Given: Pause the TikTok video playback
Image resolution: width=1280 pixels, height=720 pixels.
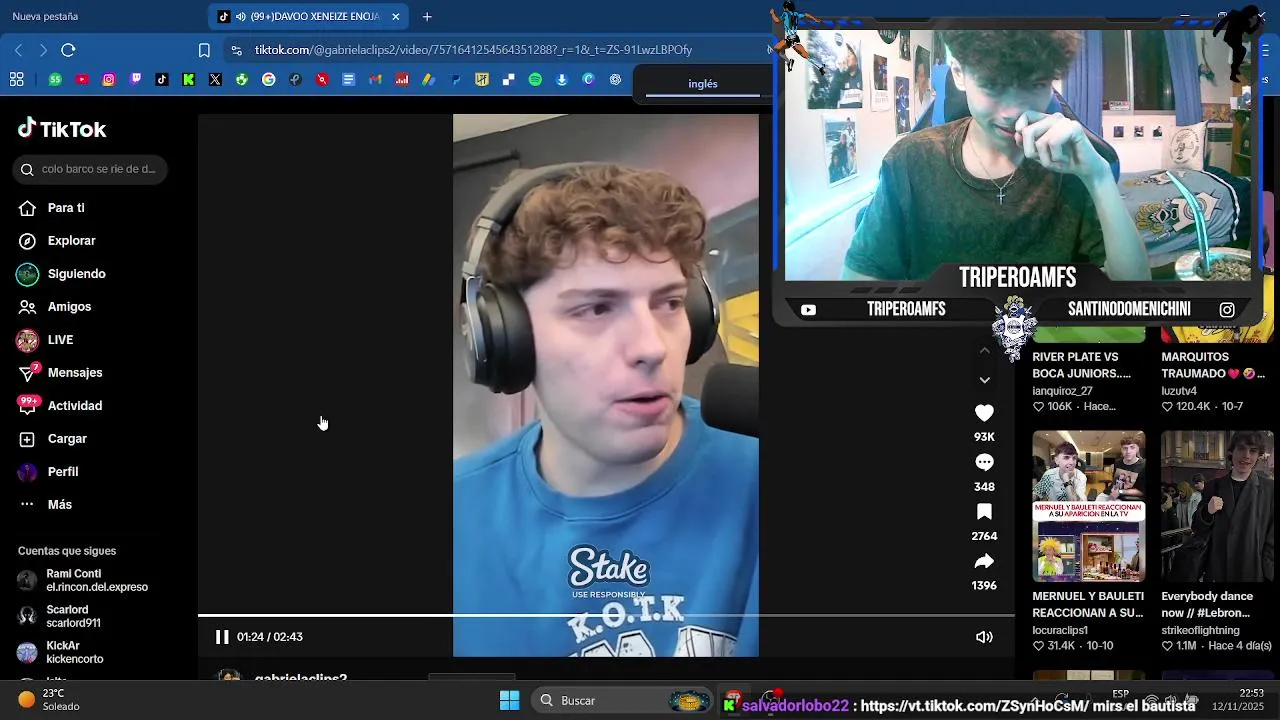Looking at the screenshot, I should click(x=222, y=637).
